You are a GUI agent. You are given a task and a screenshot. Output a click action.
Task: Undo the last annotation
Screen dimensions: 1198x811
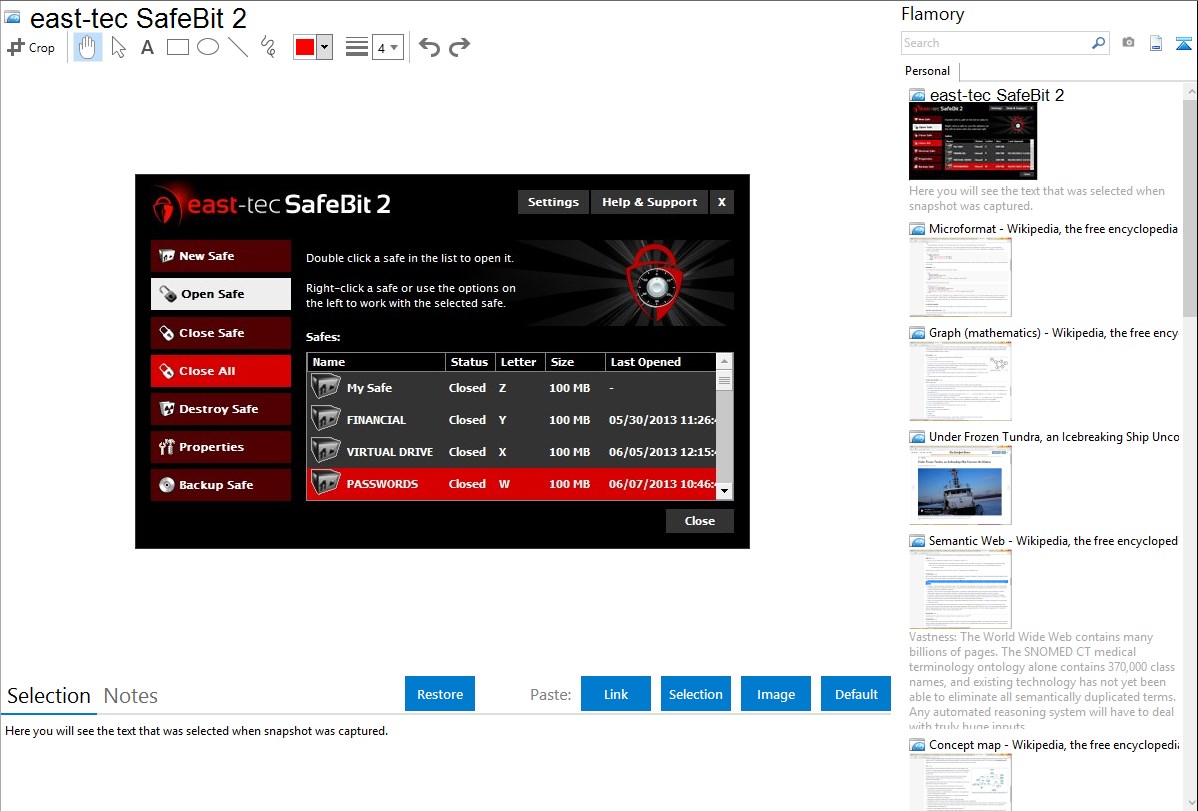point(429,47)
